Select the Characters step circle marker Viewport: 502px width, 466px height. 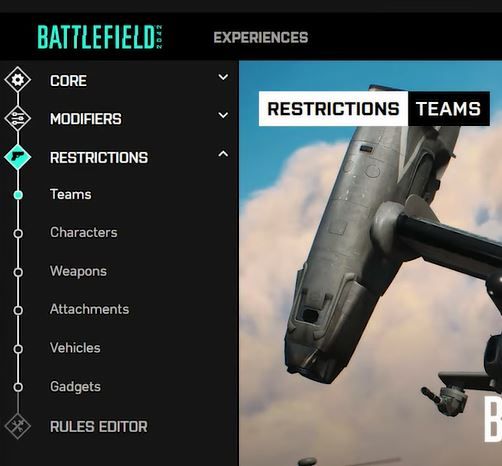click(18, 233)
